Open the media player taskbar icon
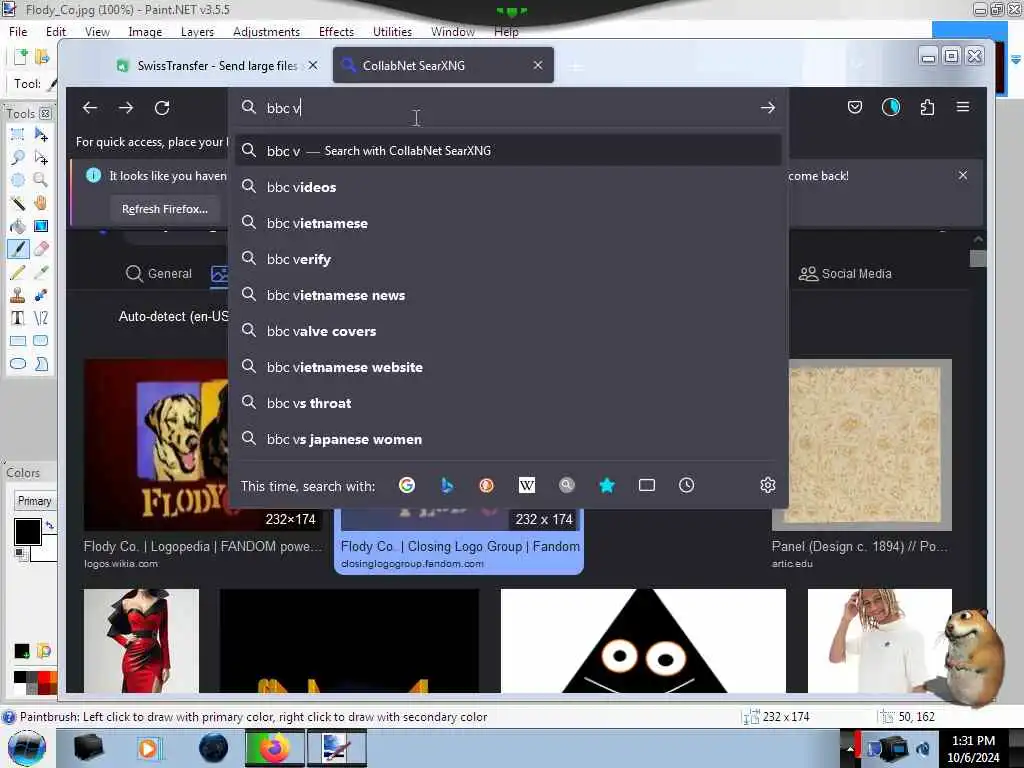The height and width of the screenshot is (768, 1024). tap(148, 748)
